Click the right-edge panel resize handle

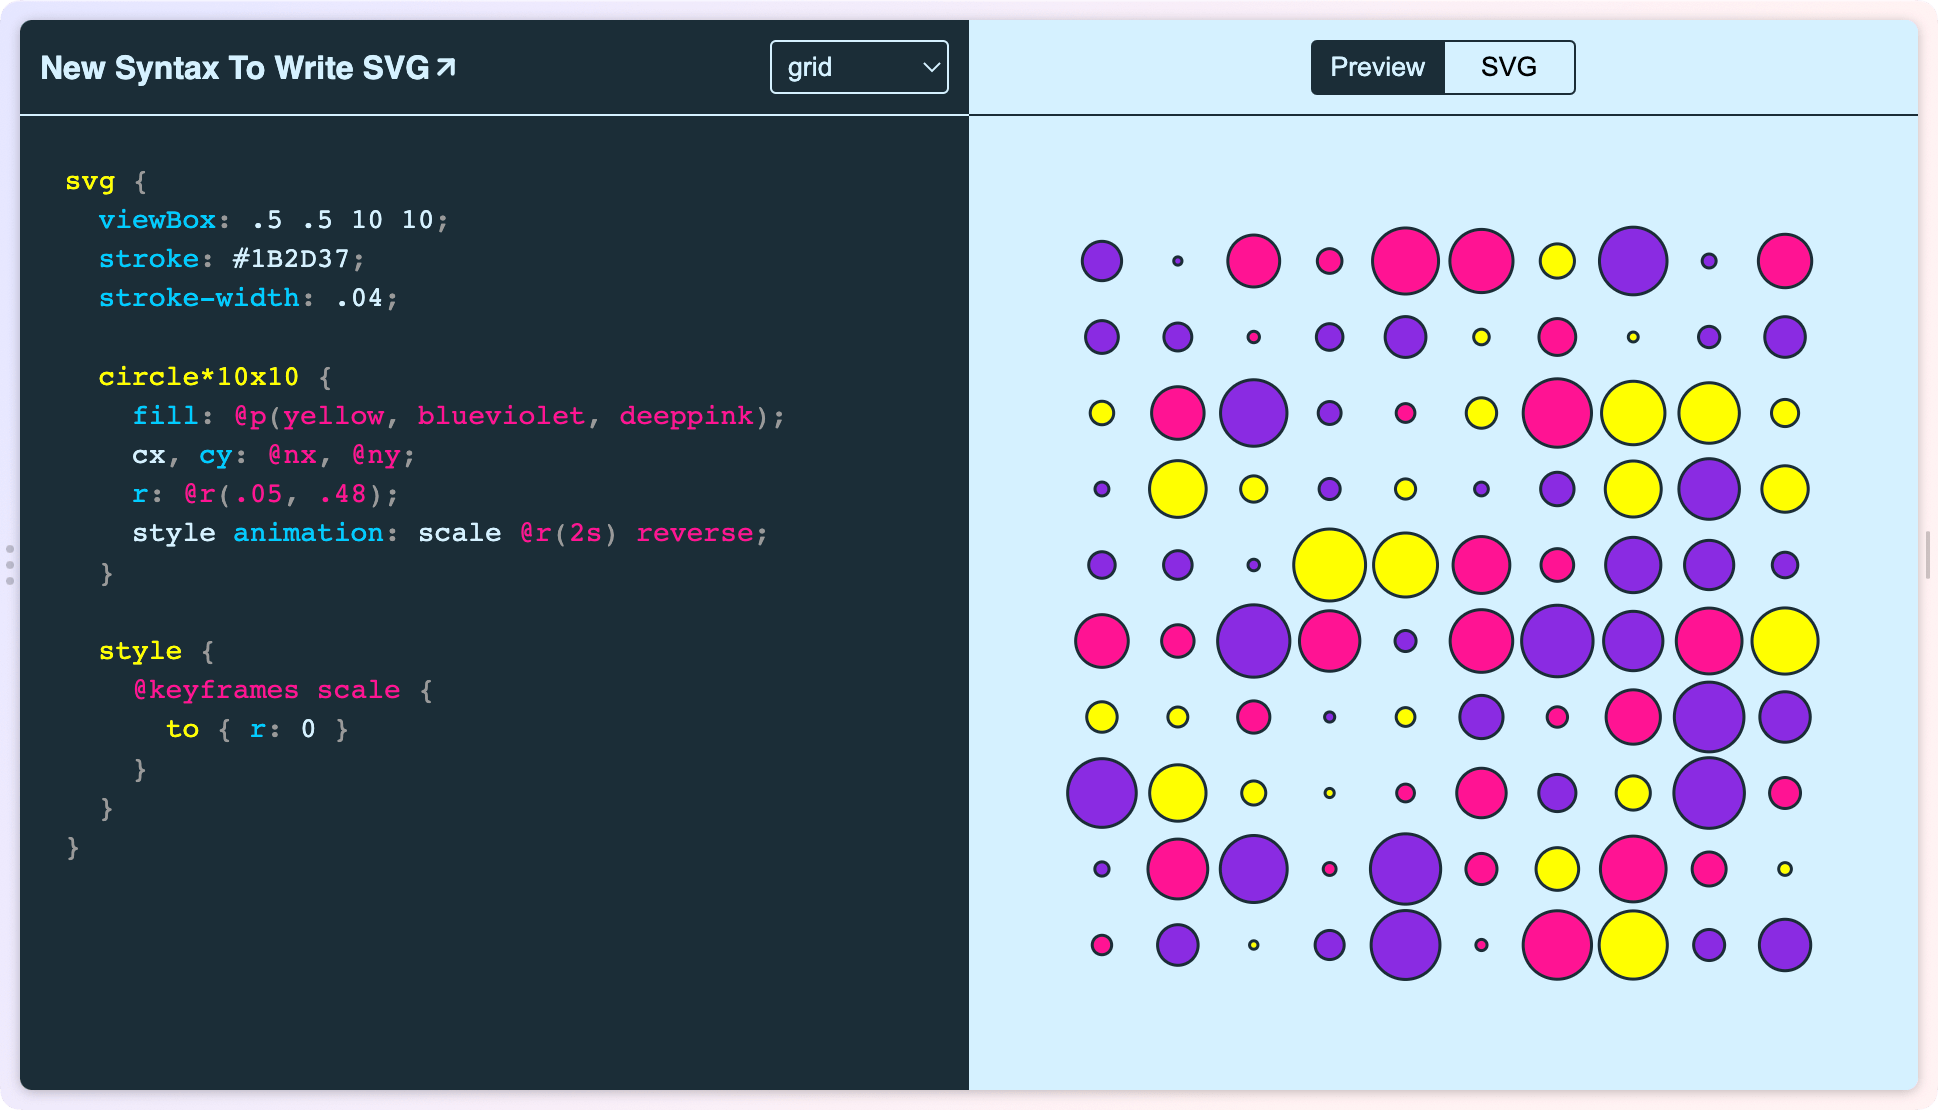pos(1927,555)
